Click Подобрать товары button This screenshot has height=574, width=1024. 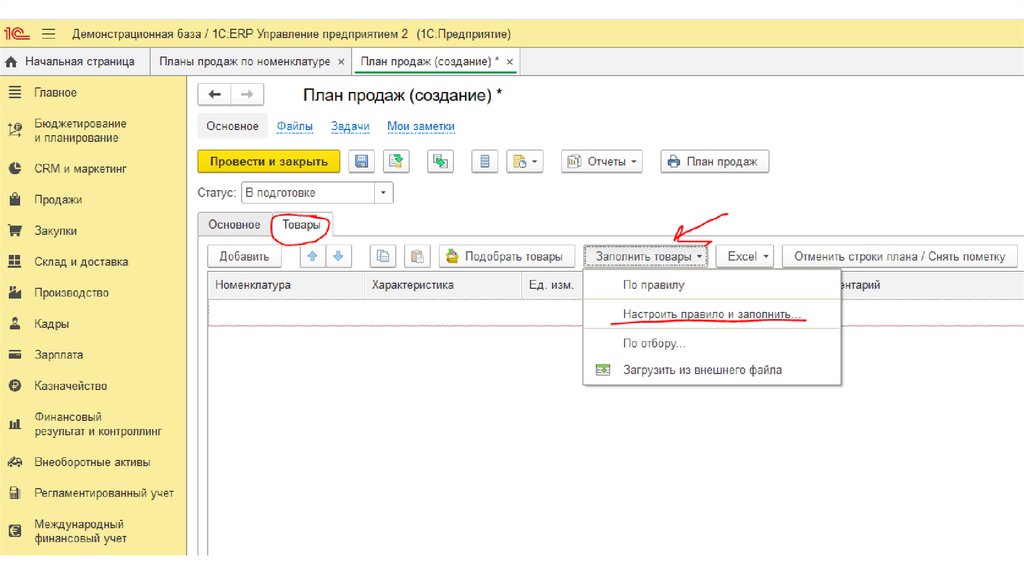[x=507, y=257]
